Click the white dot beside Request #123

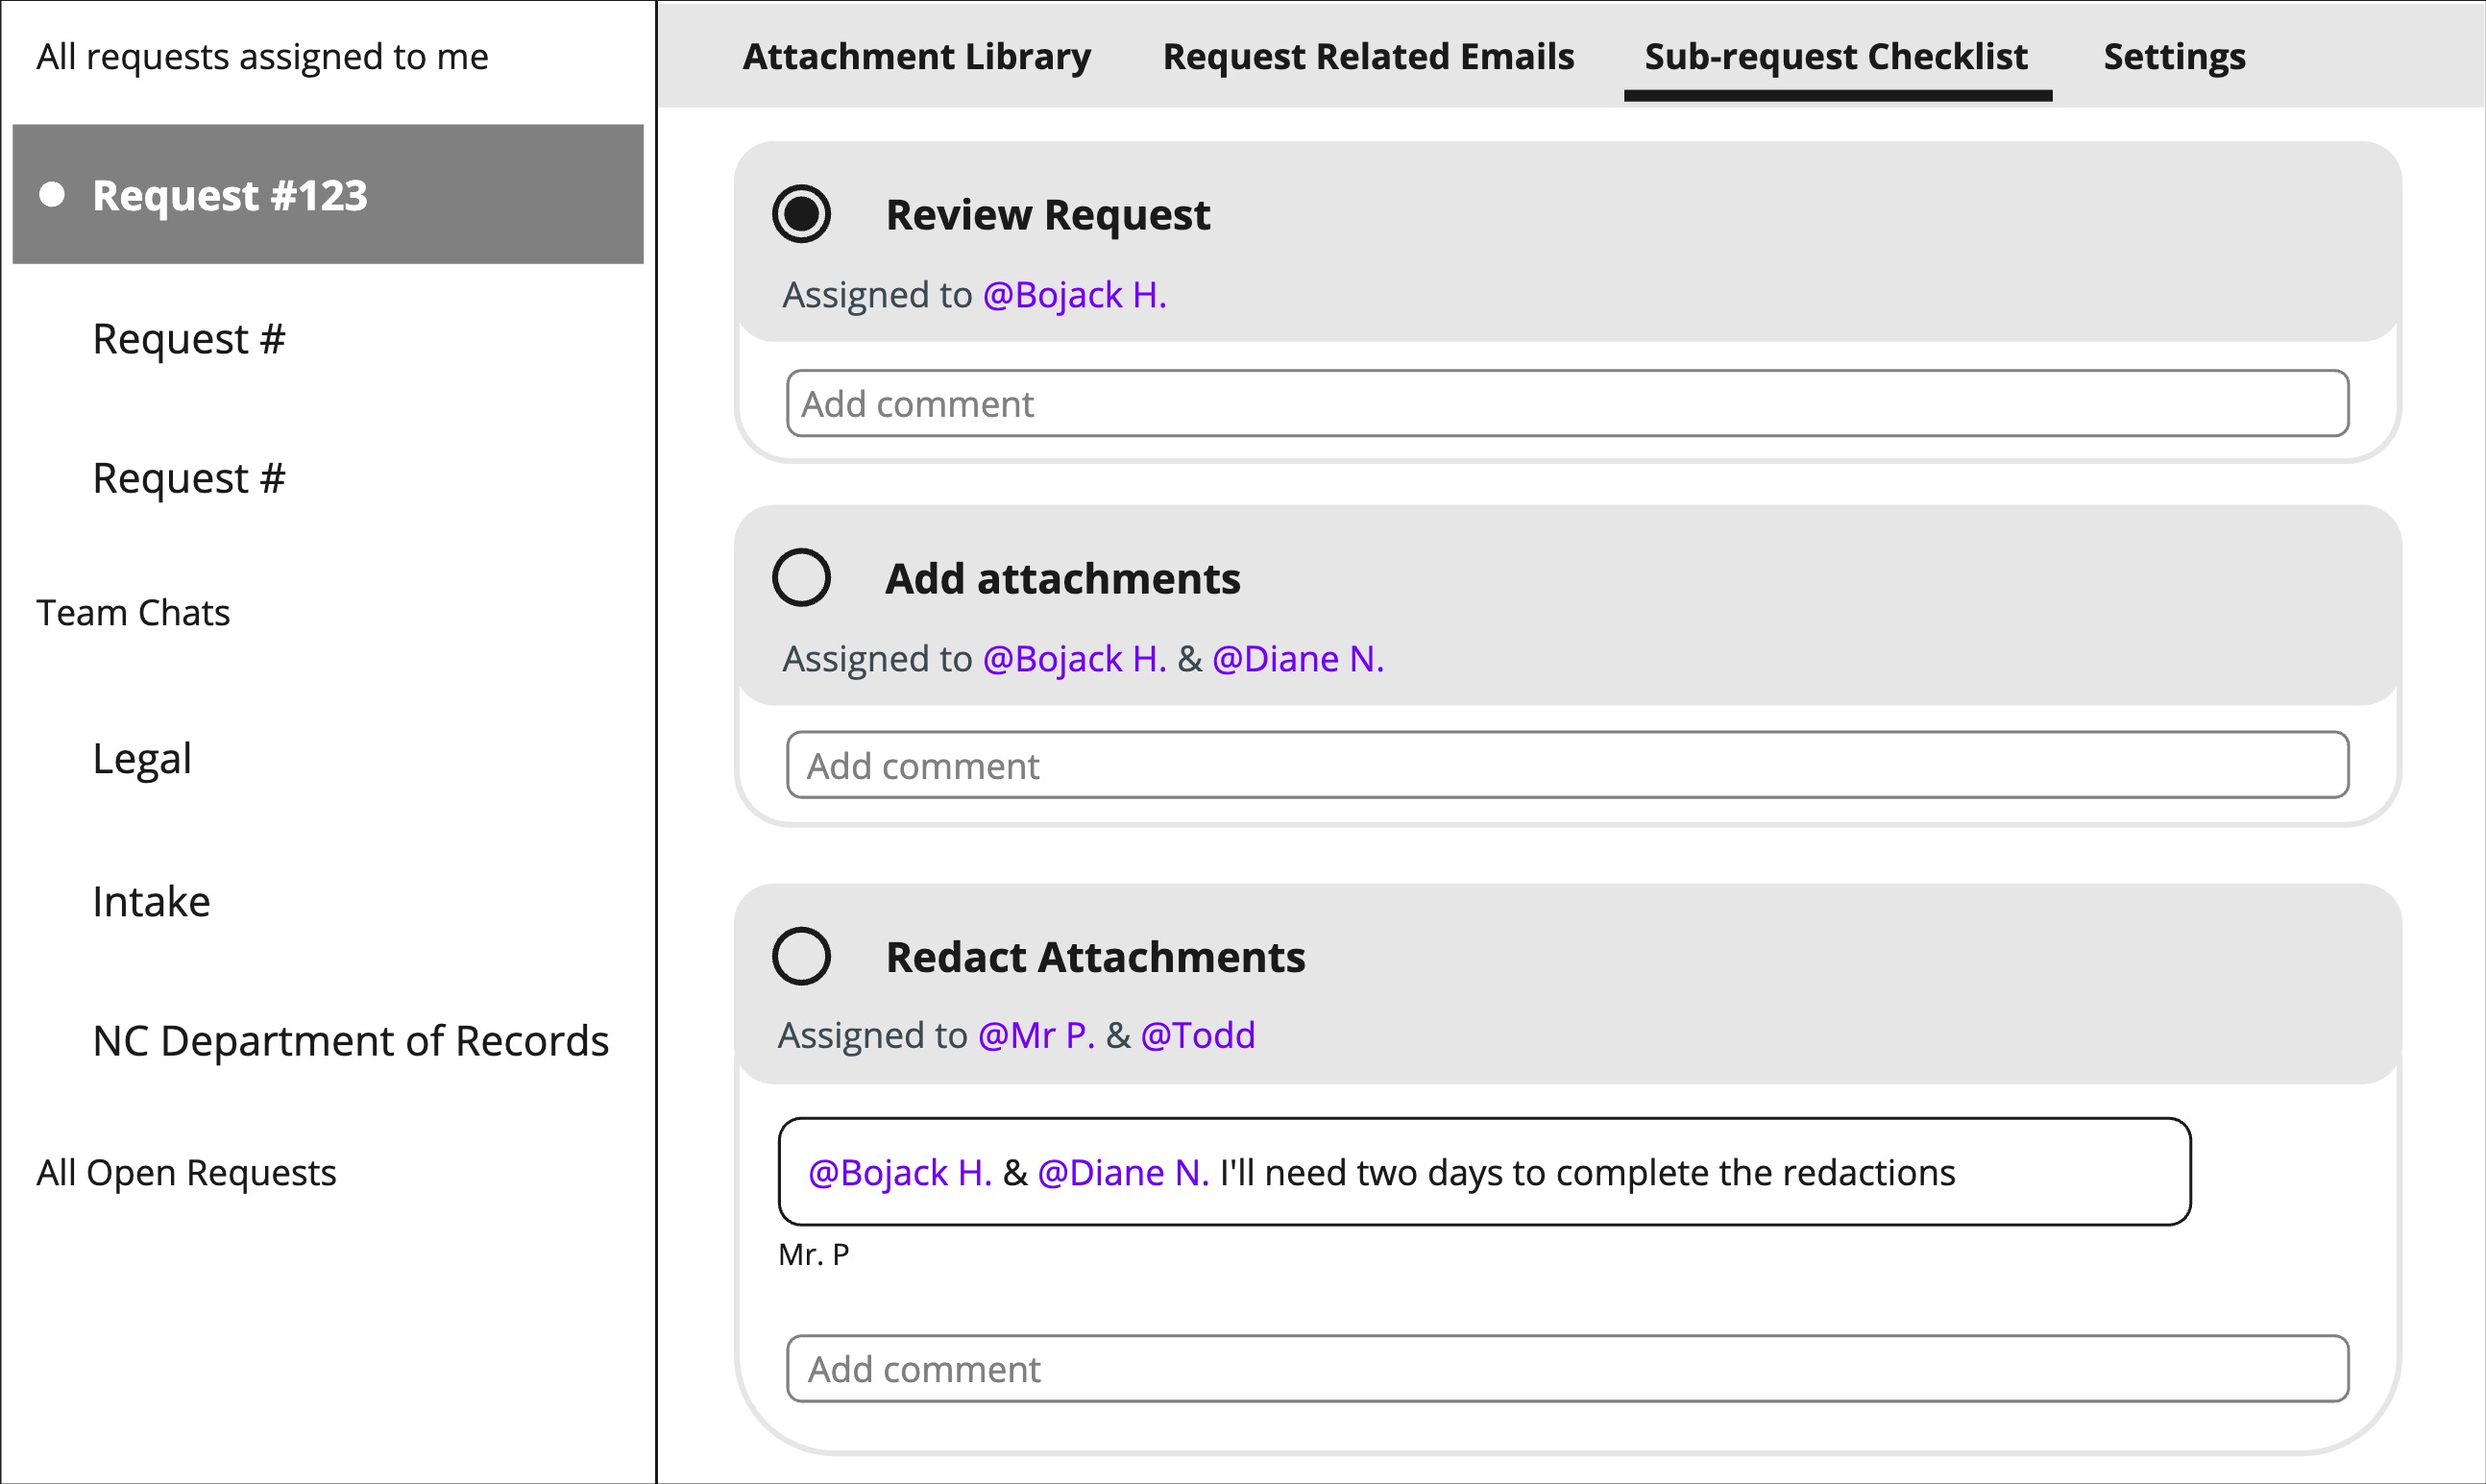(x=52, y=194)
